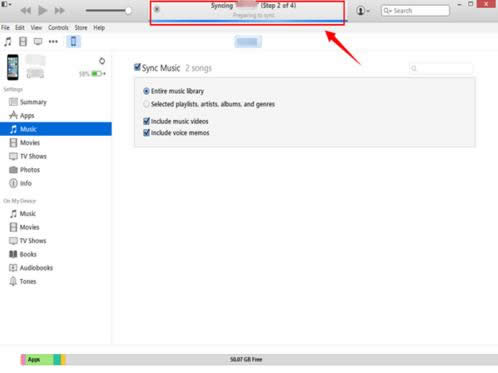The height and width of the screenshot is (373, 498).
Task: Open the mini player menu icon
Action: point(6,4)
